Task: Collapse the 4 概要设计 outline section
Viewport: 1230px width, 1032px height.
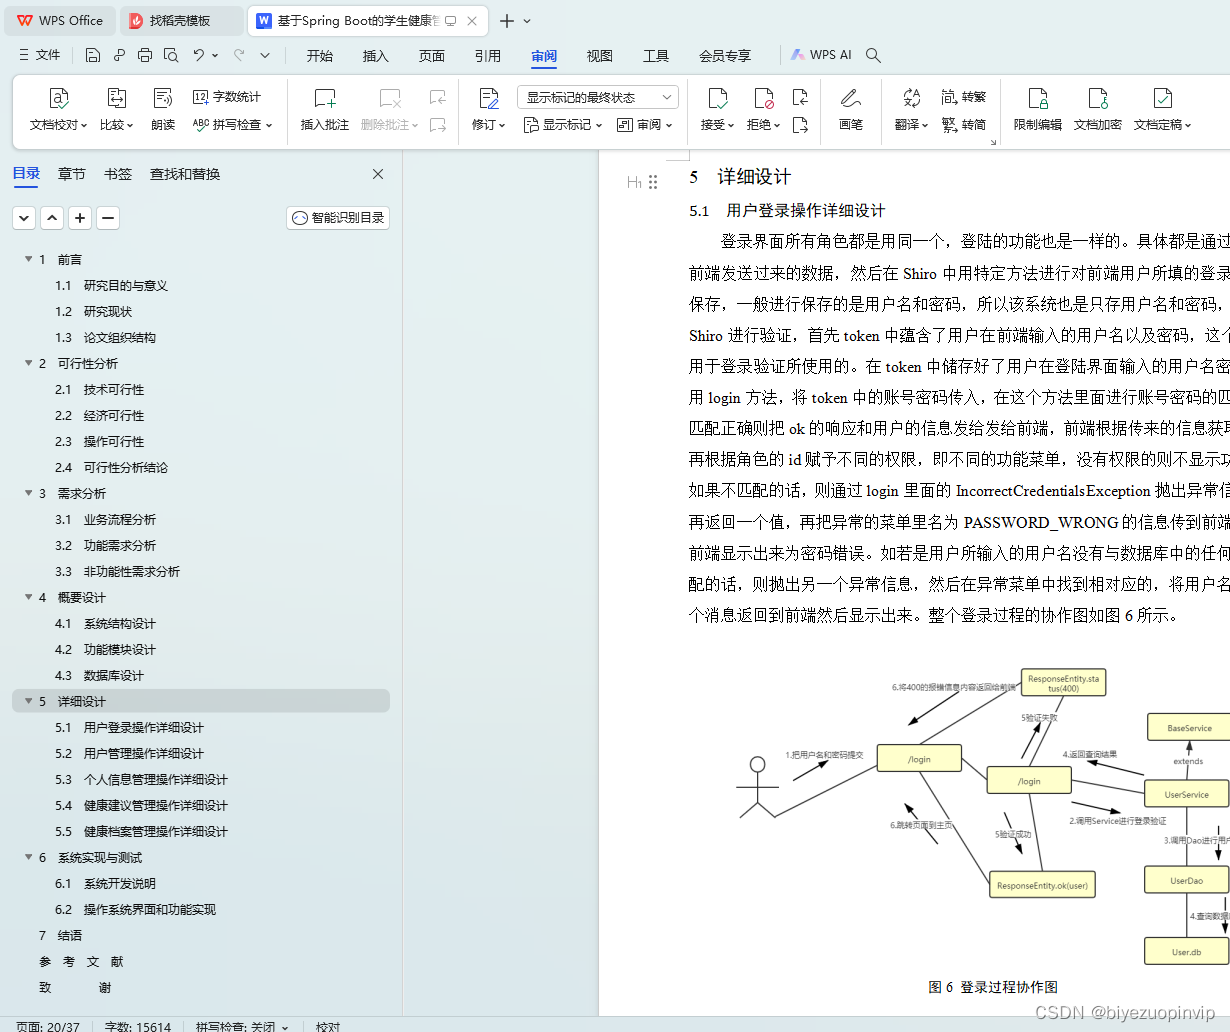Action: coord(28,597)
